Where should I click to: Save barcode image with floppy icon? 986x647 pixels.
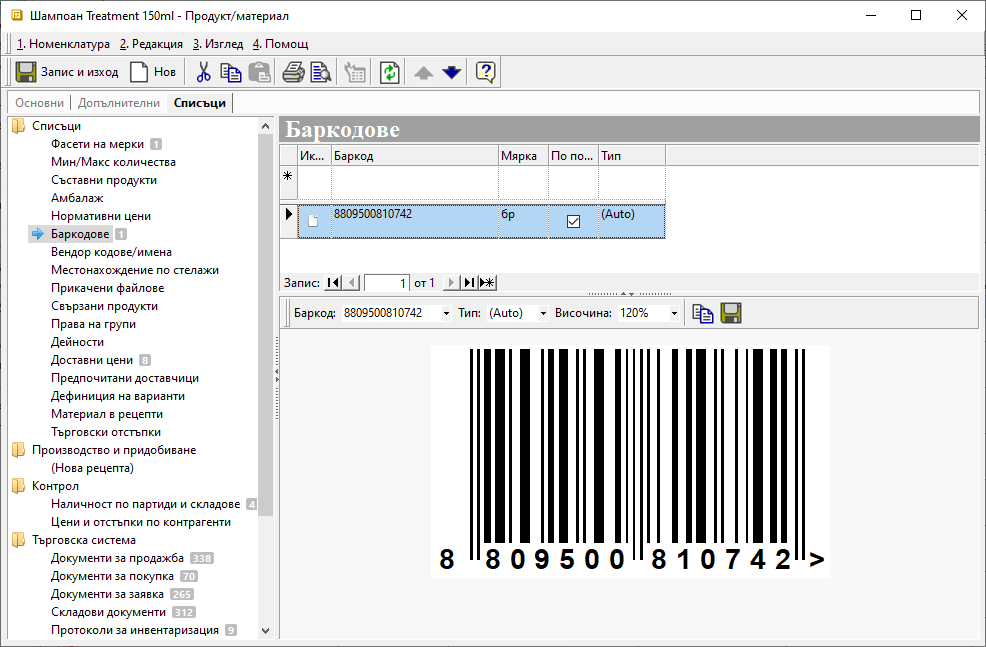pyautogui.click(x=731, y=313)
